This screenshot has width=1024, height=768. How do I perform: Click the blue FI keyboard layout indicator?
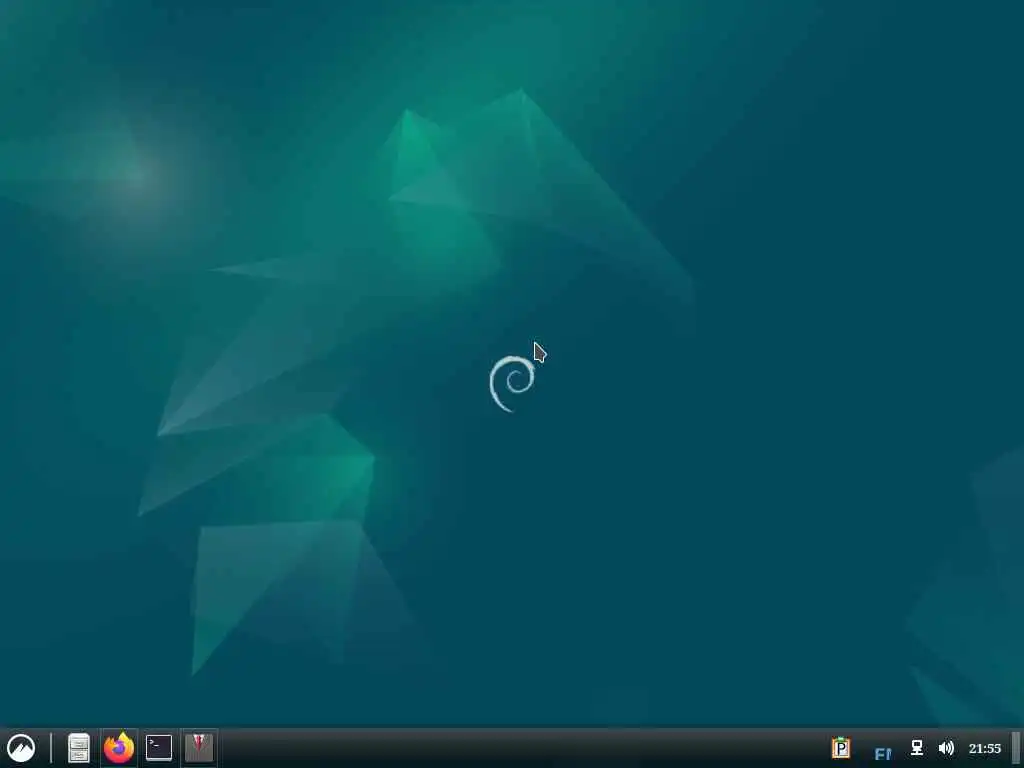(x=882, y=754)
